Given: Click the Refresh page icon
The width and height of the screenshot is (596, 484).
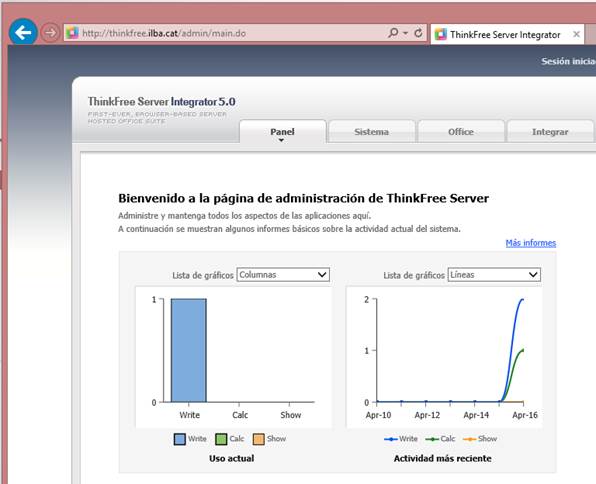Looking at the screenshot, I should tap(418, 33).
